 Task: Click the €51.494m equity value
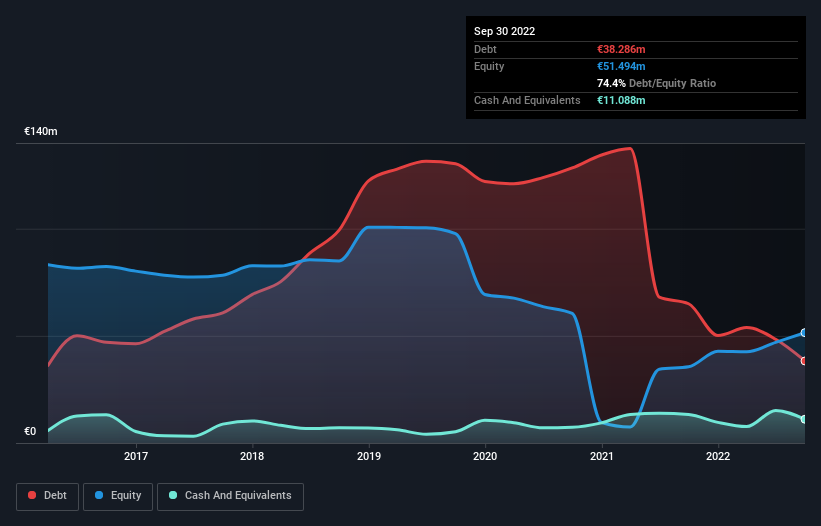coord(621,66)
